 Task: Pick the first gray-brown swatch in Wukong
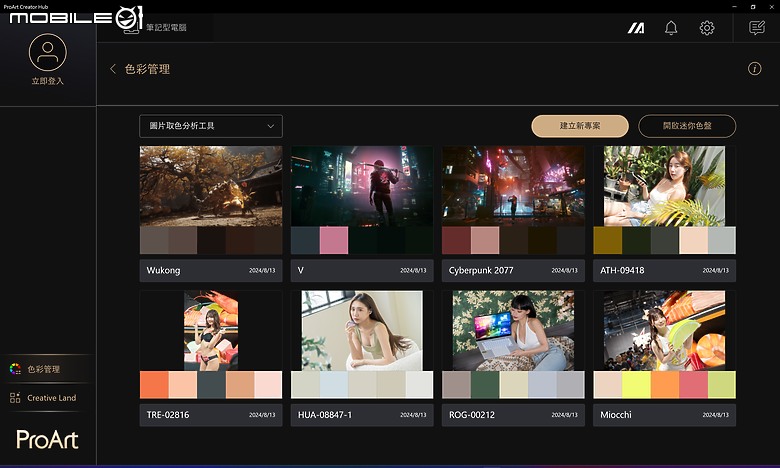click(154, 240)
